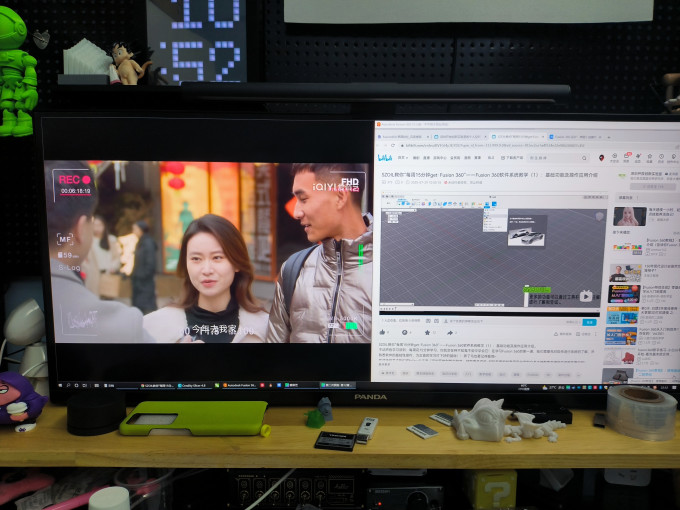The width and height of the screenshot is (680, 510).
Task: Like the video with the thumbs-up icon
Action: tap(383, 333)
